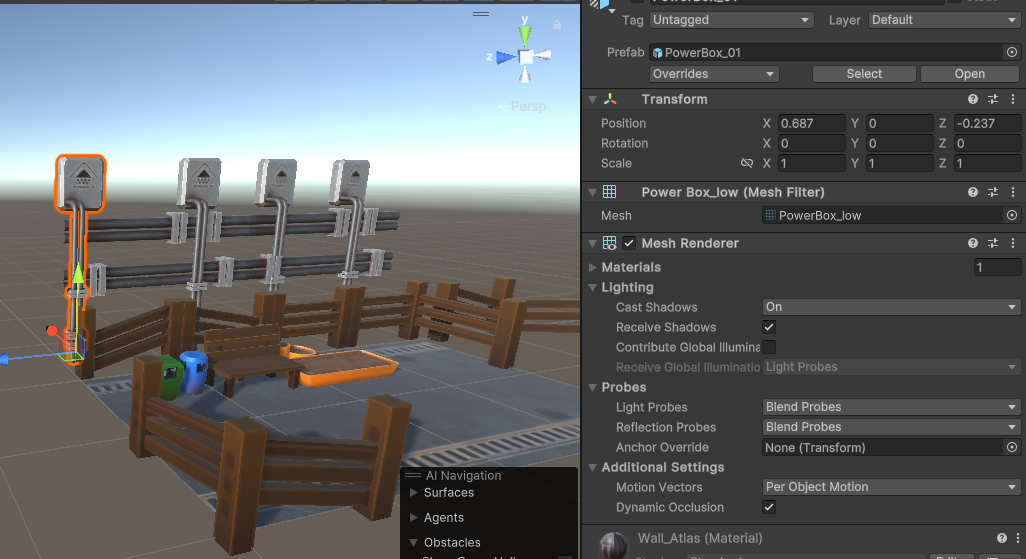
Task: Click the prefab Select button
Action: (864, 74)
